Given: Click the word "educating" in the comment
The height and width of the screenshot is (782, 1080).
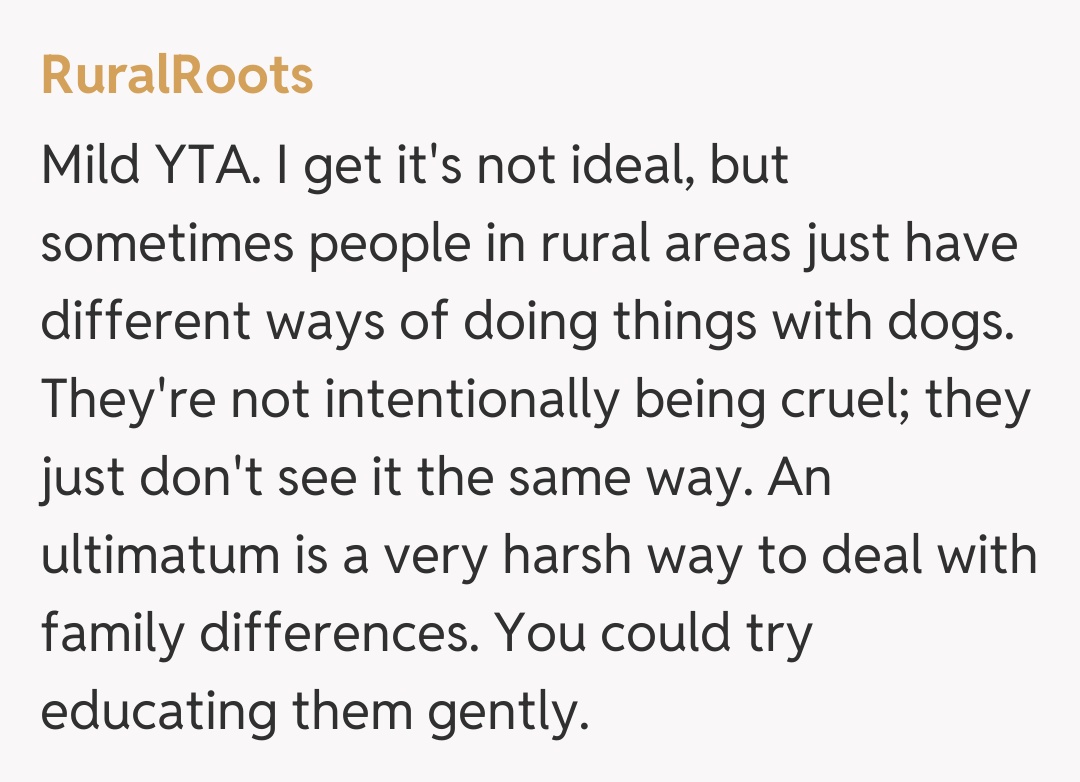Looking at the screenshot, I should click(x=159, y=712).
